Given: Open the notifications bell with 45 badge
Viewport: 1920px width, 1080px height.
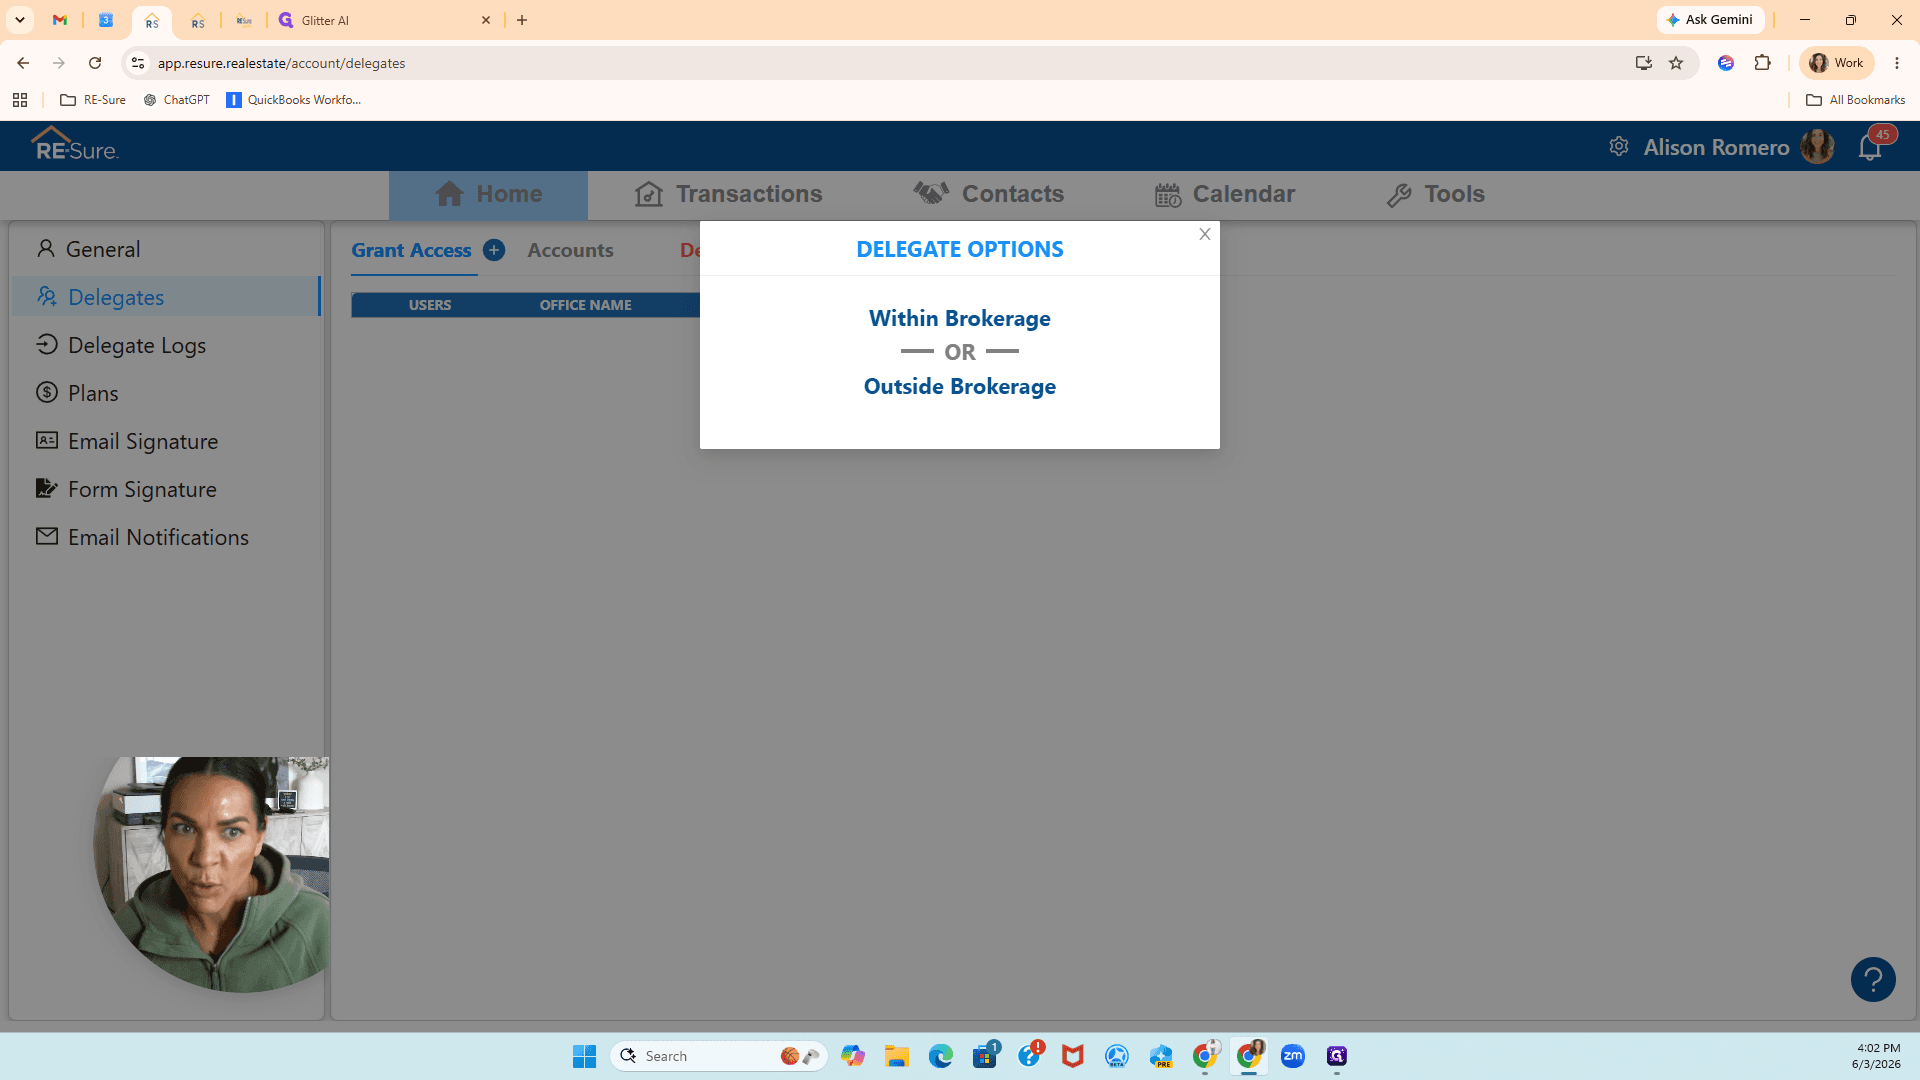Looking at the screenshot, I should tap(1870, 147).
